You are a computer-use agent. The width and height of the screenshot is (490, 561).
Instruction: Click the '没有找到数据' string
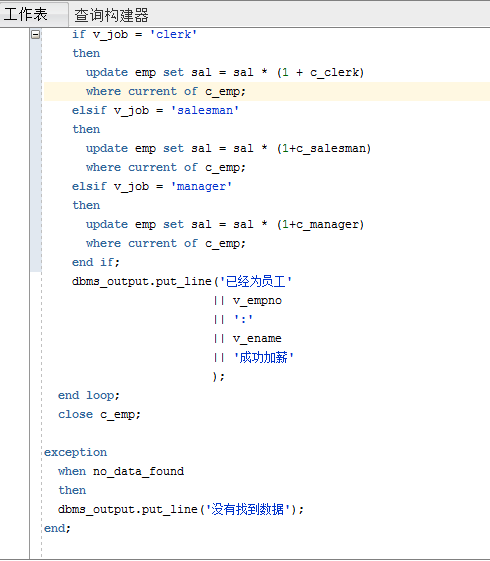(x=248, y=509)
